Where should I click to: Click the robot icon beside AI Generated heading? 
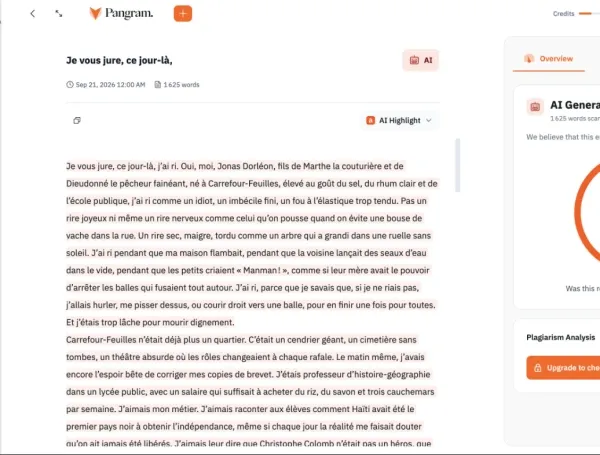pos(535,107)
